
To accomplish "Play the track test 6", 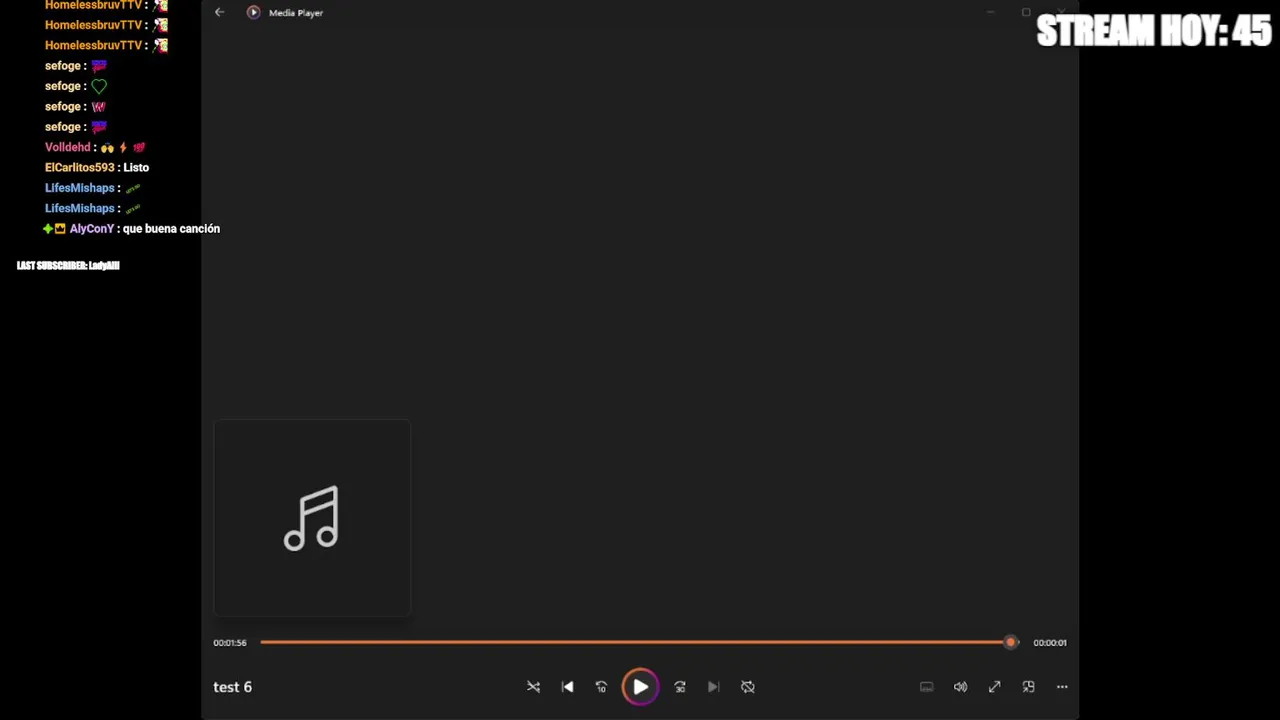I will [640, 687].
